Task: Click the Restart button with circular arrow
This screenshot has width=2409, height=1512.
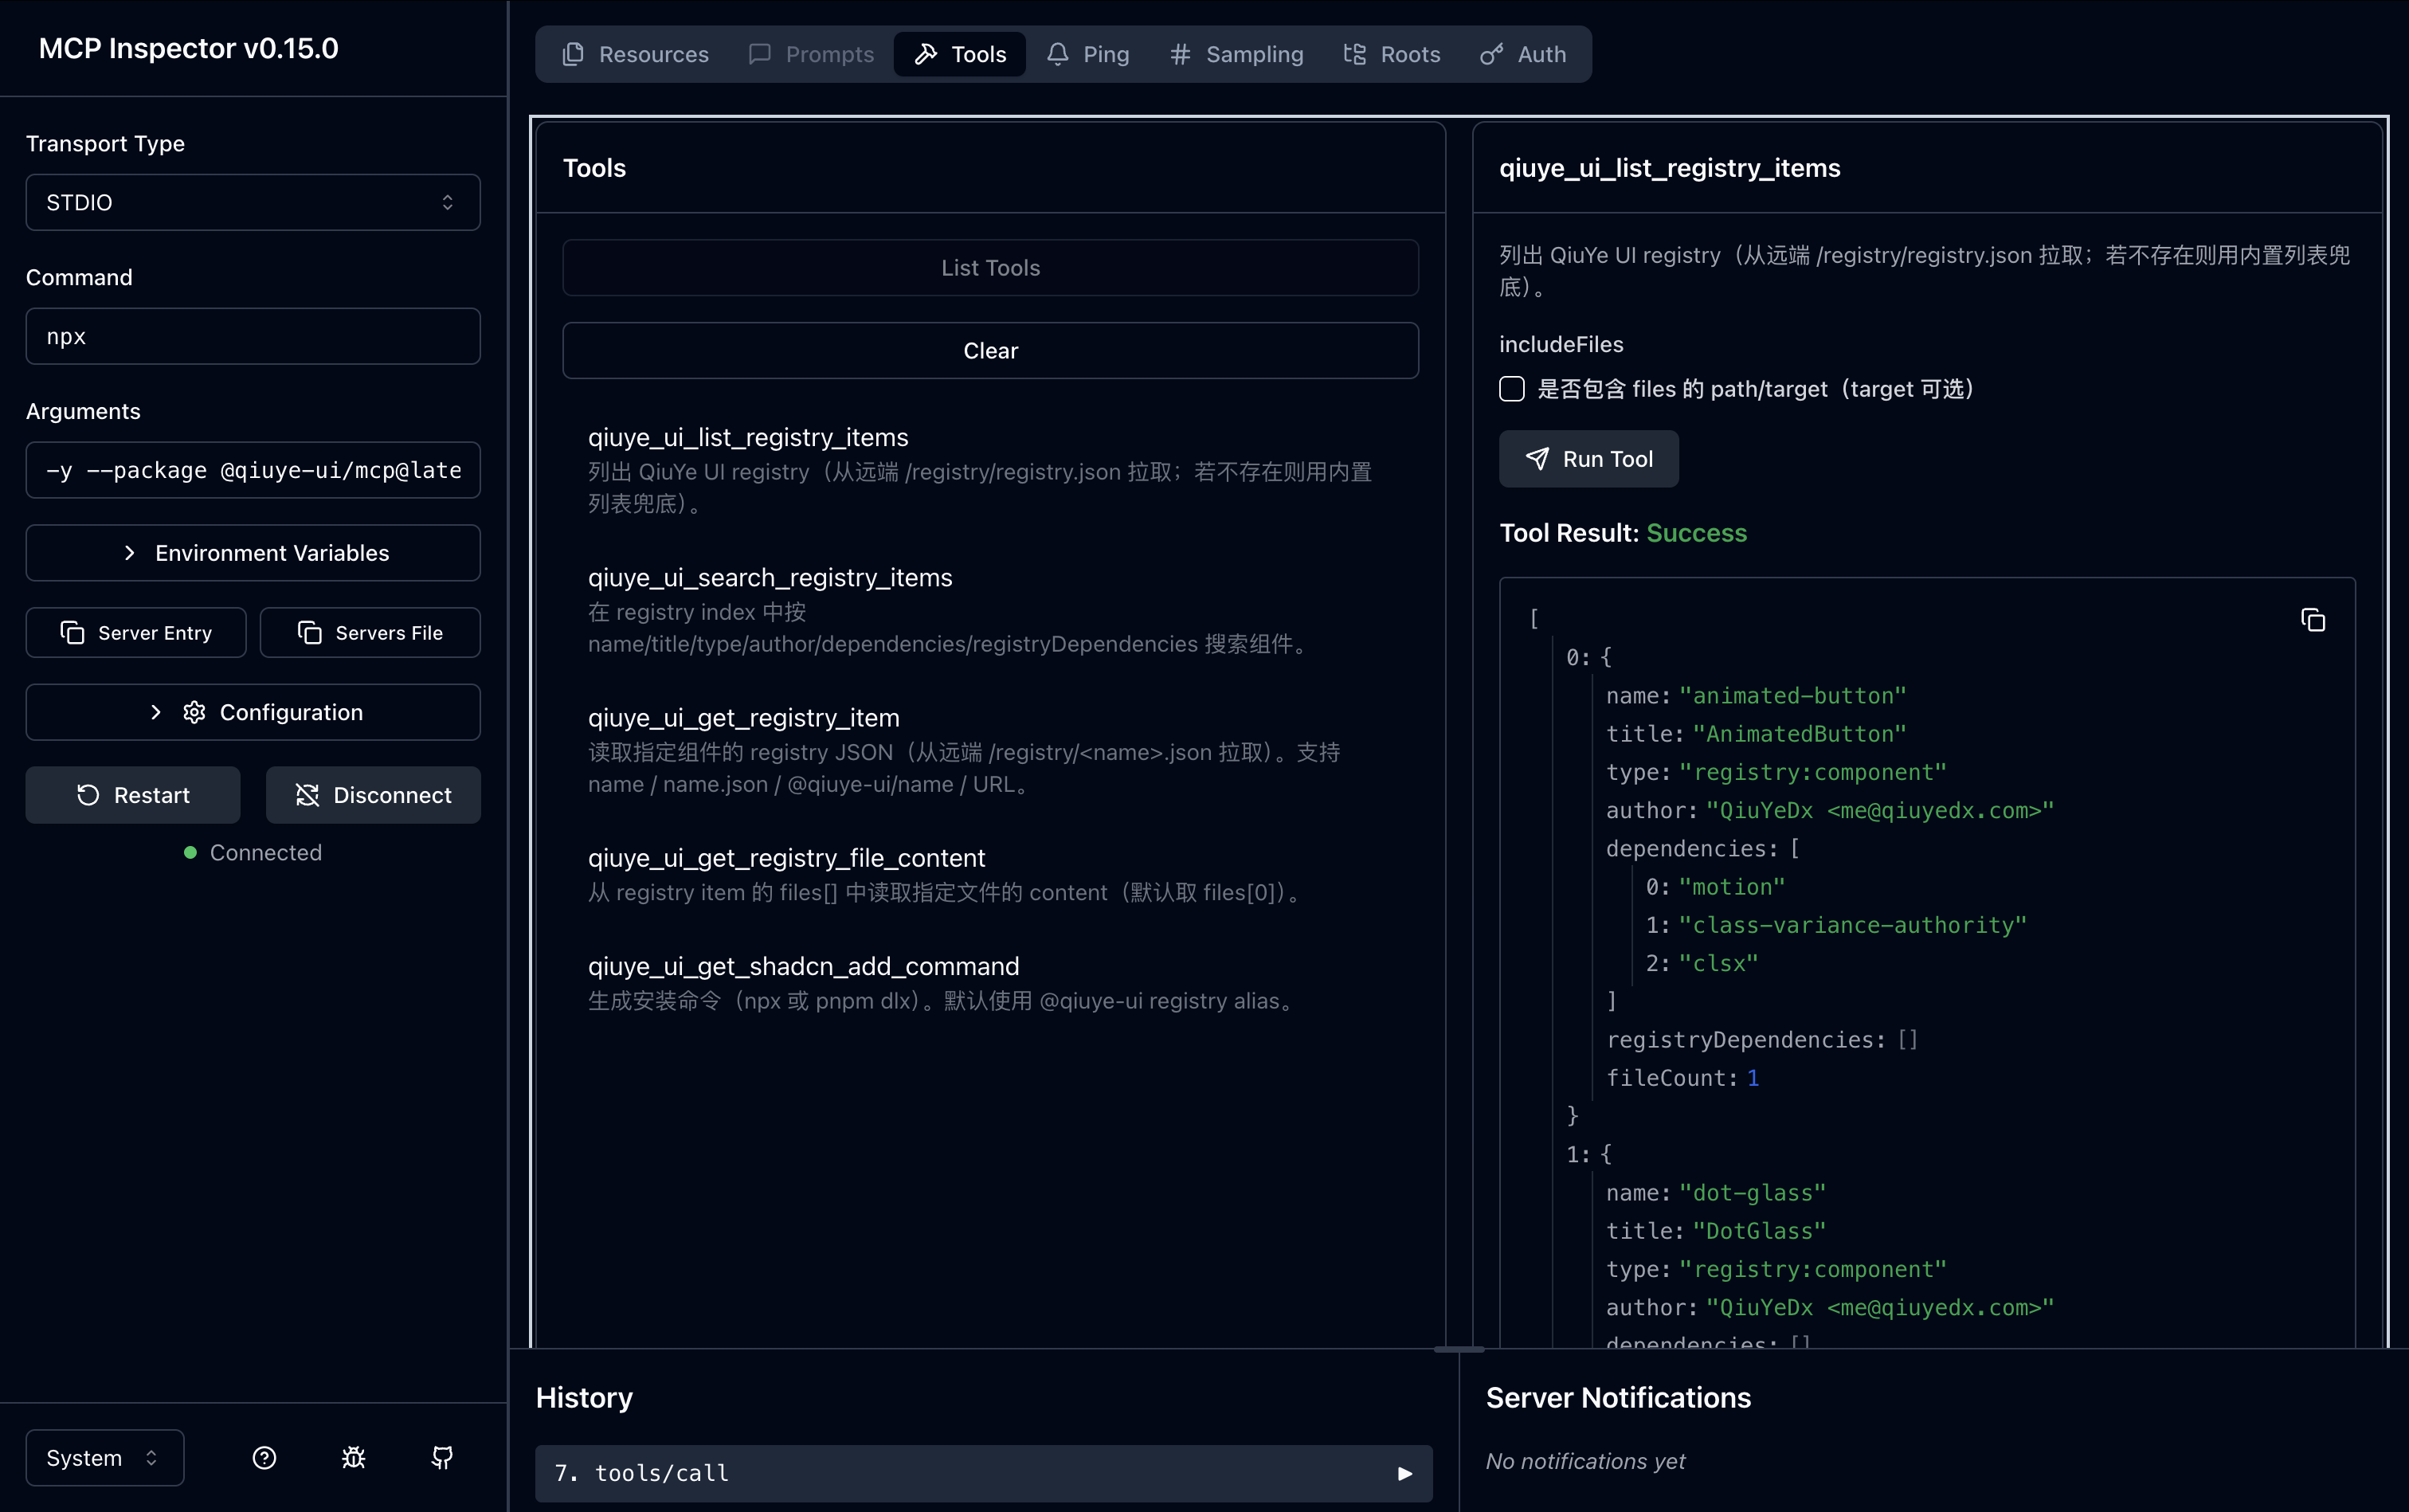Action: [133, 795]
